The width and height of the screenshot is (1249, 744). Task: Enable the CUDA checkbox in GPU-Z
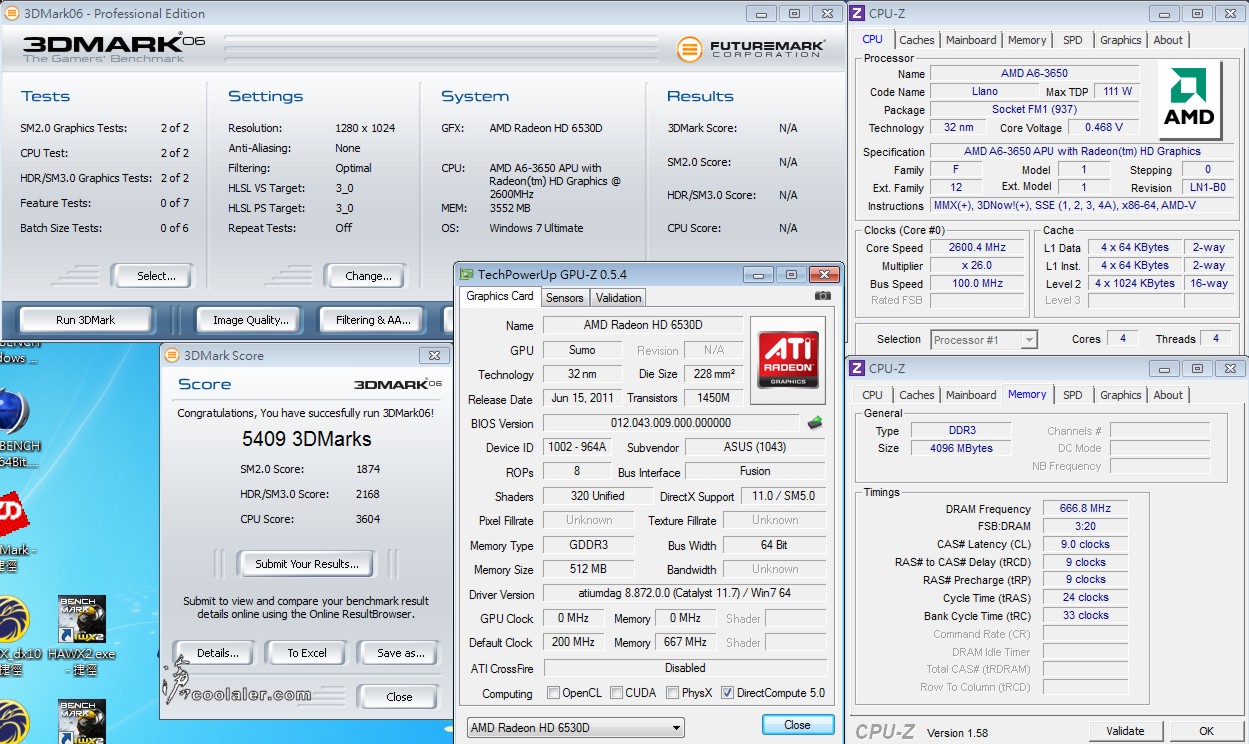(x=616, y=693)
